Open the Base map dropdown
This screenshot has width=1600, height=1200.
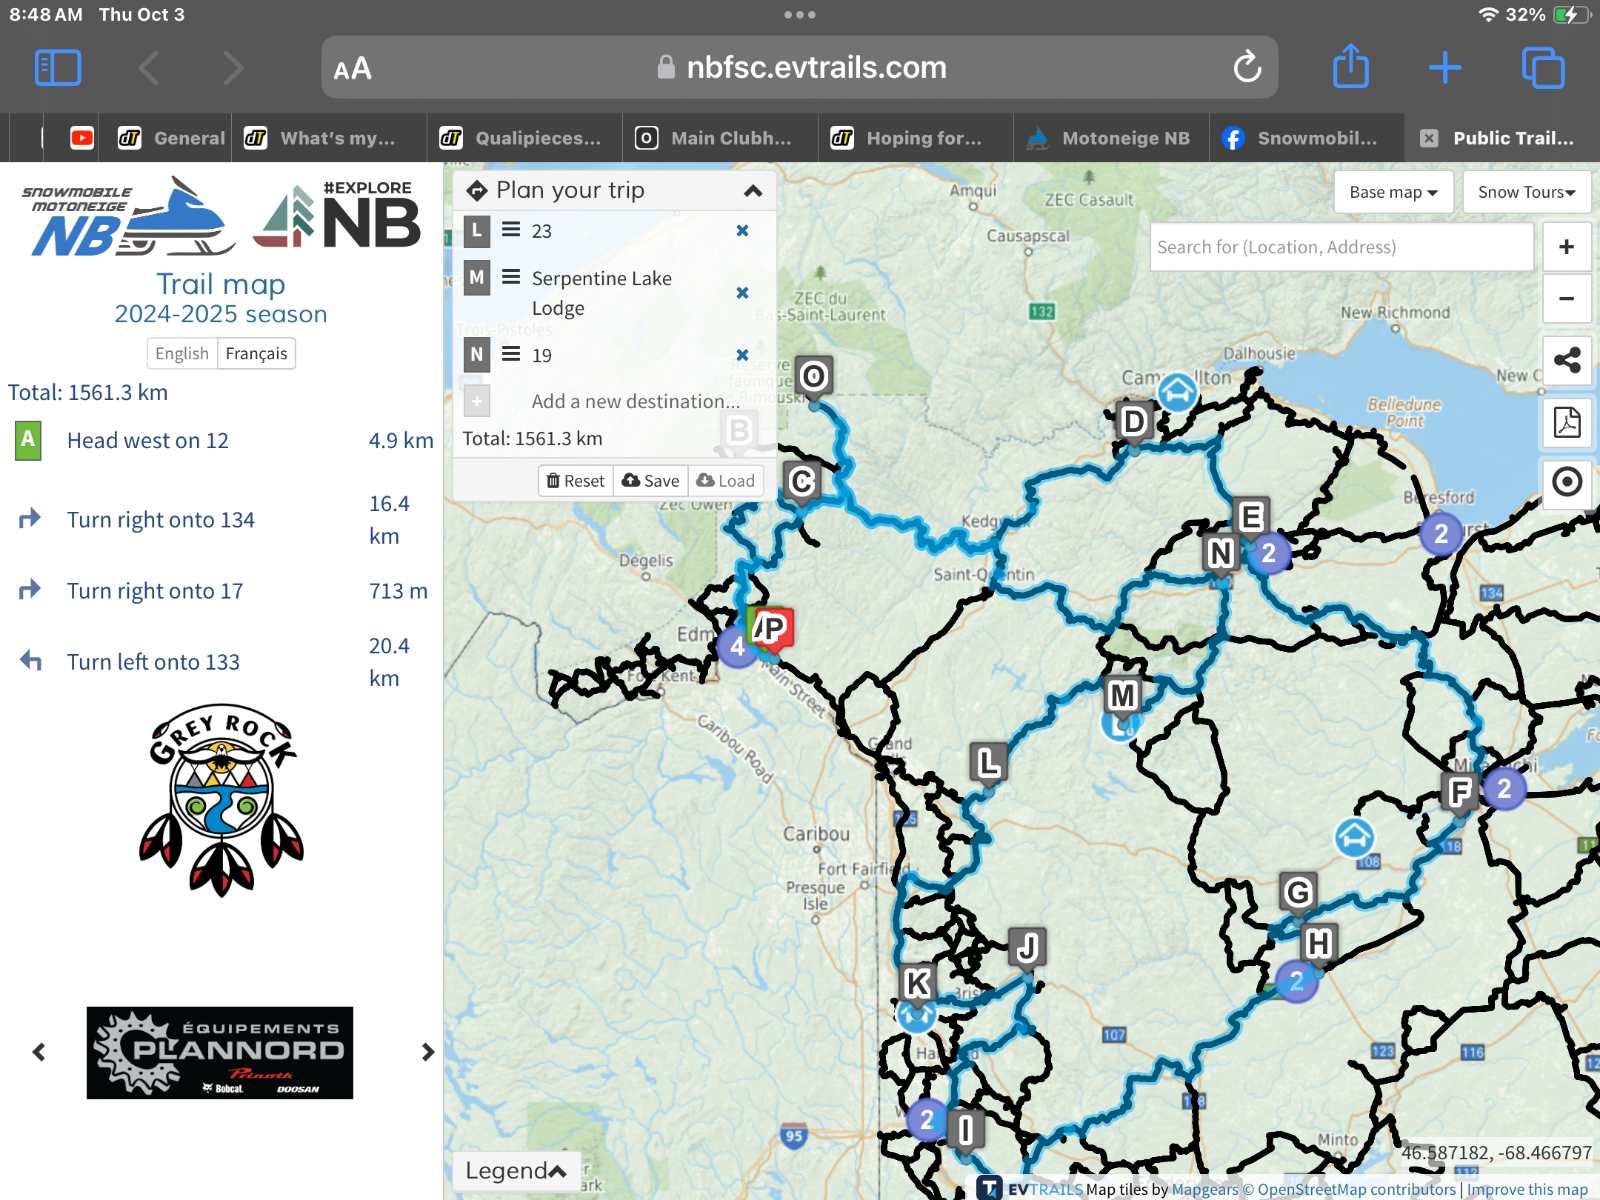coord(1393,192)
